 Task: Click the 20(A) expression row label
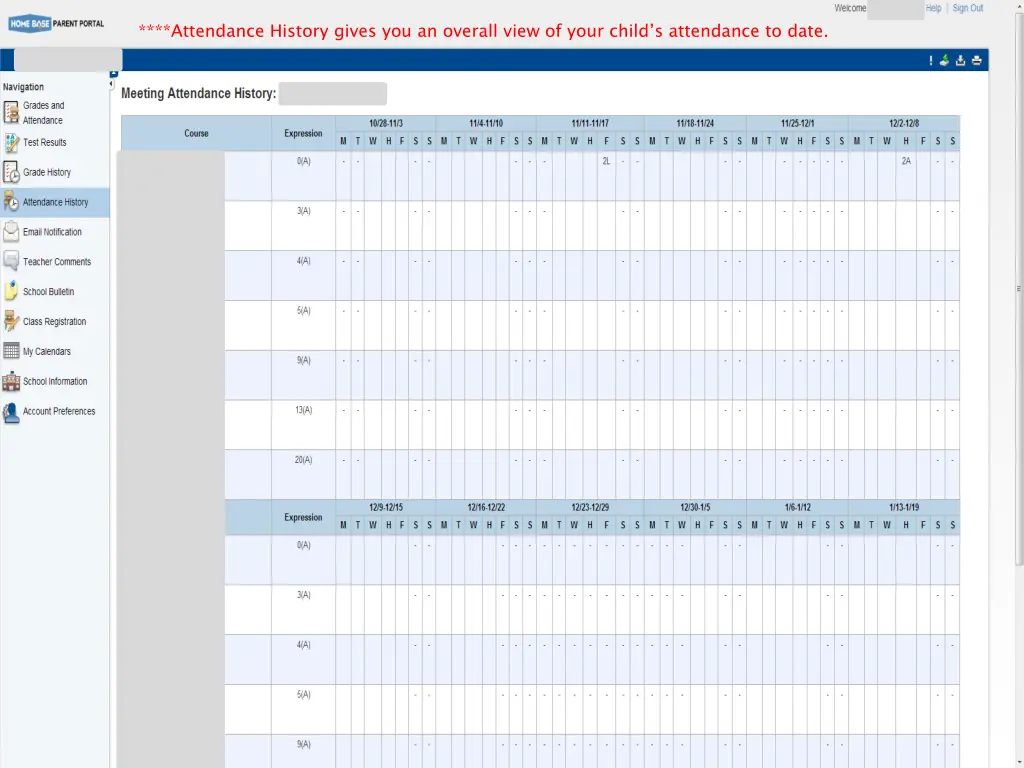coord(304,460)
